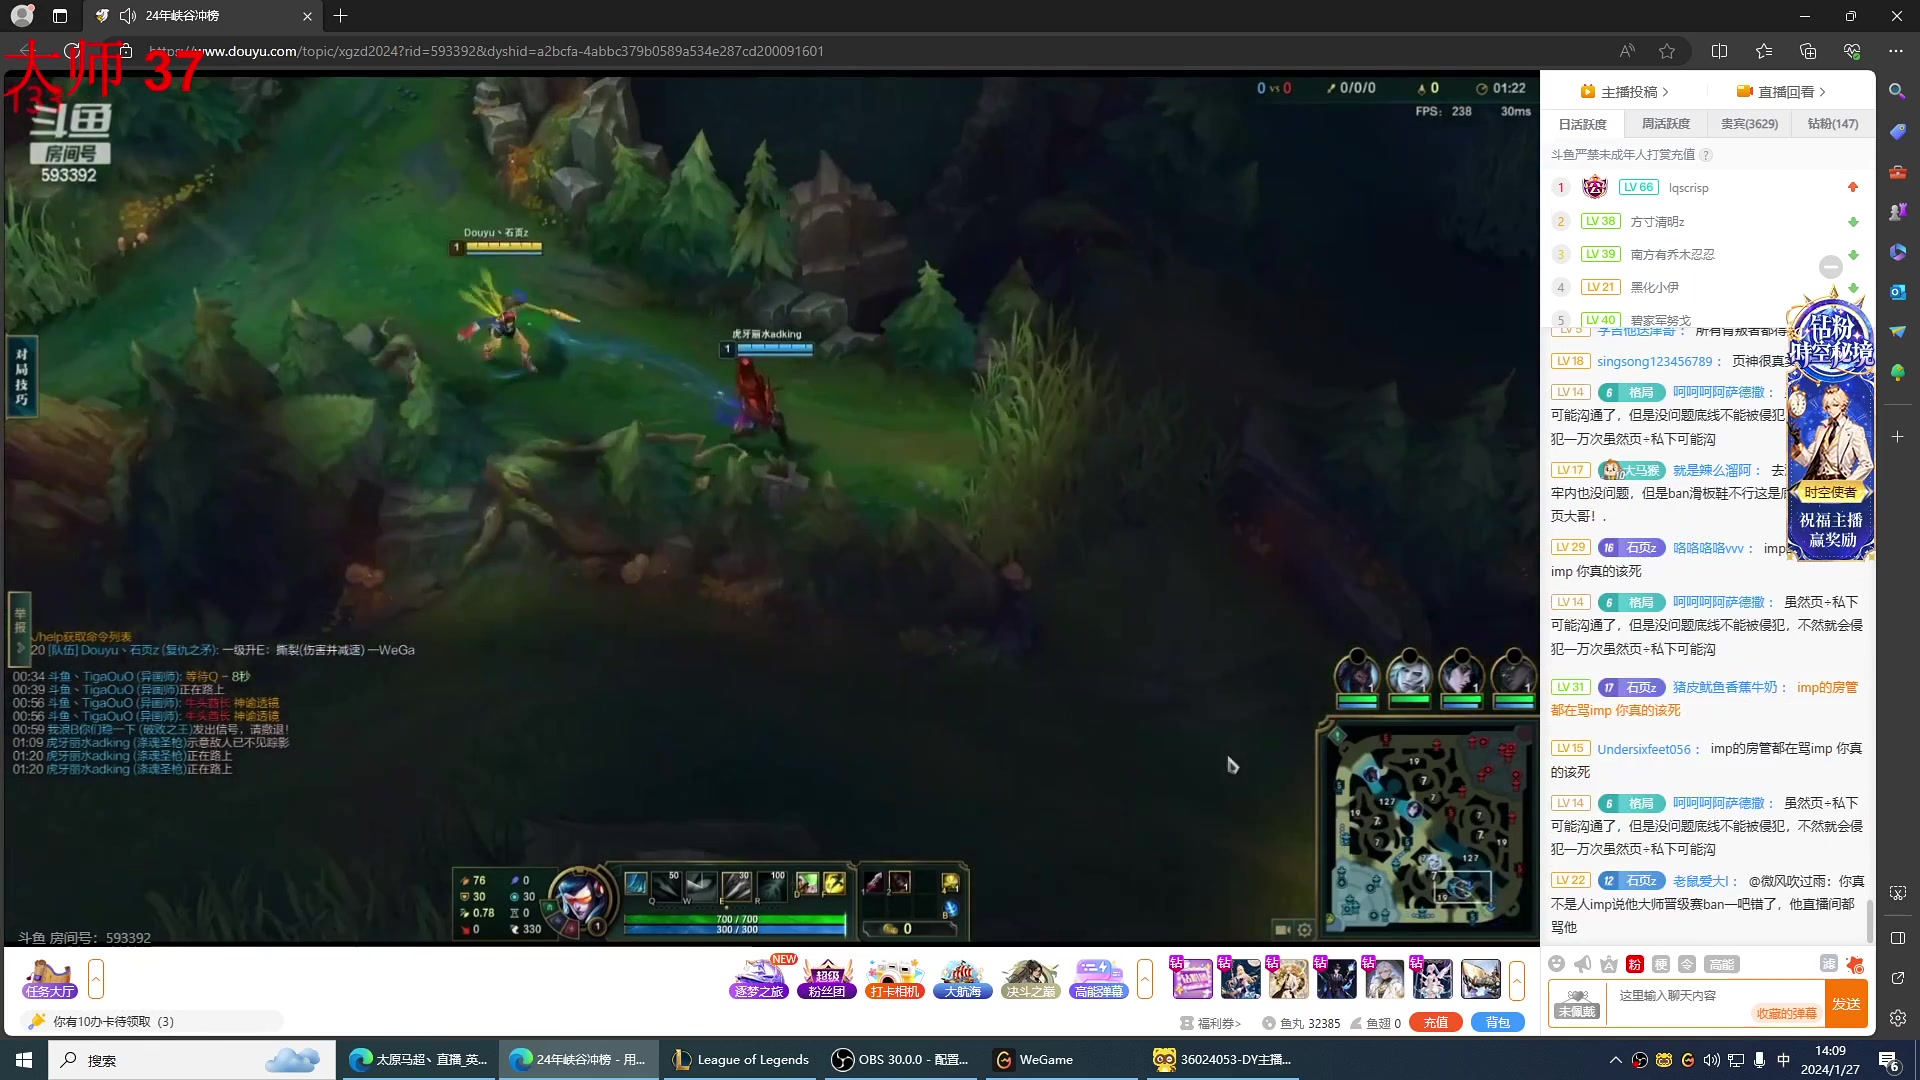The image size is (1920, 1080).
Task: Open the 任务大厅 task hall icon
Action: point(50,979)
